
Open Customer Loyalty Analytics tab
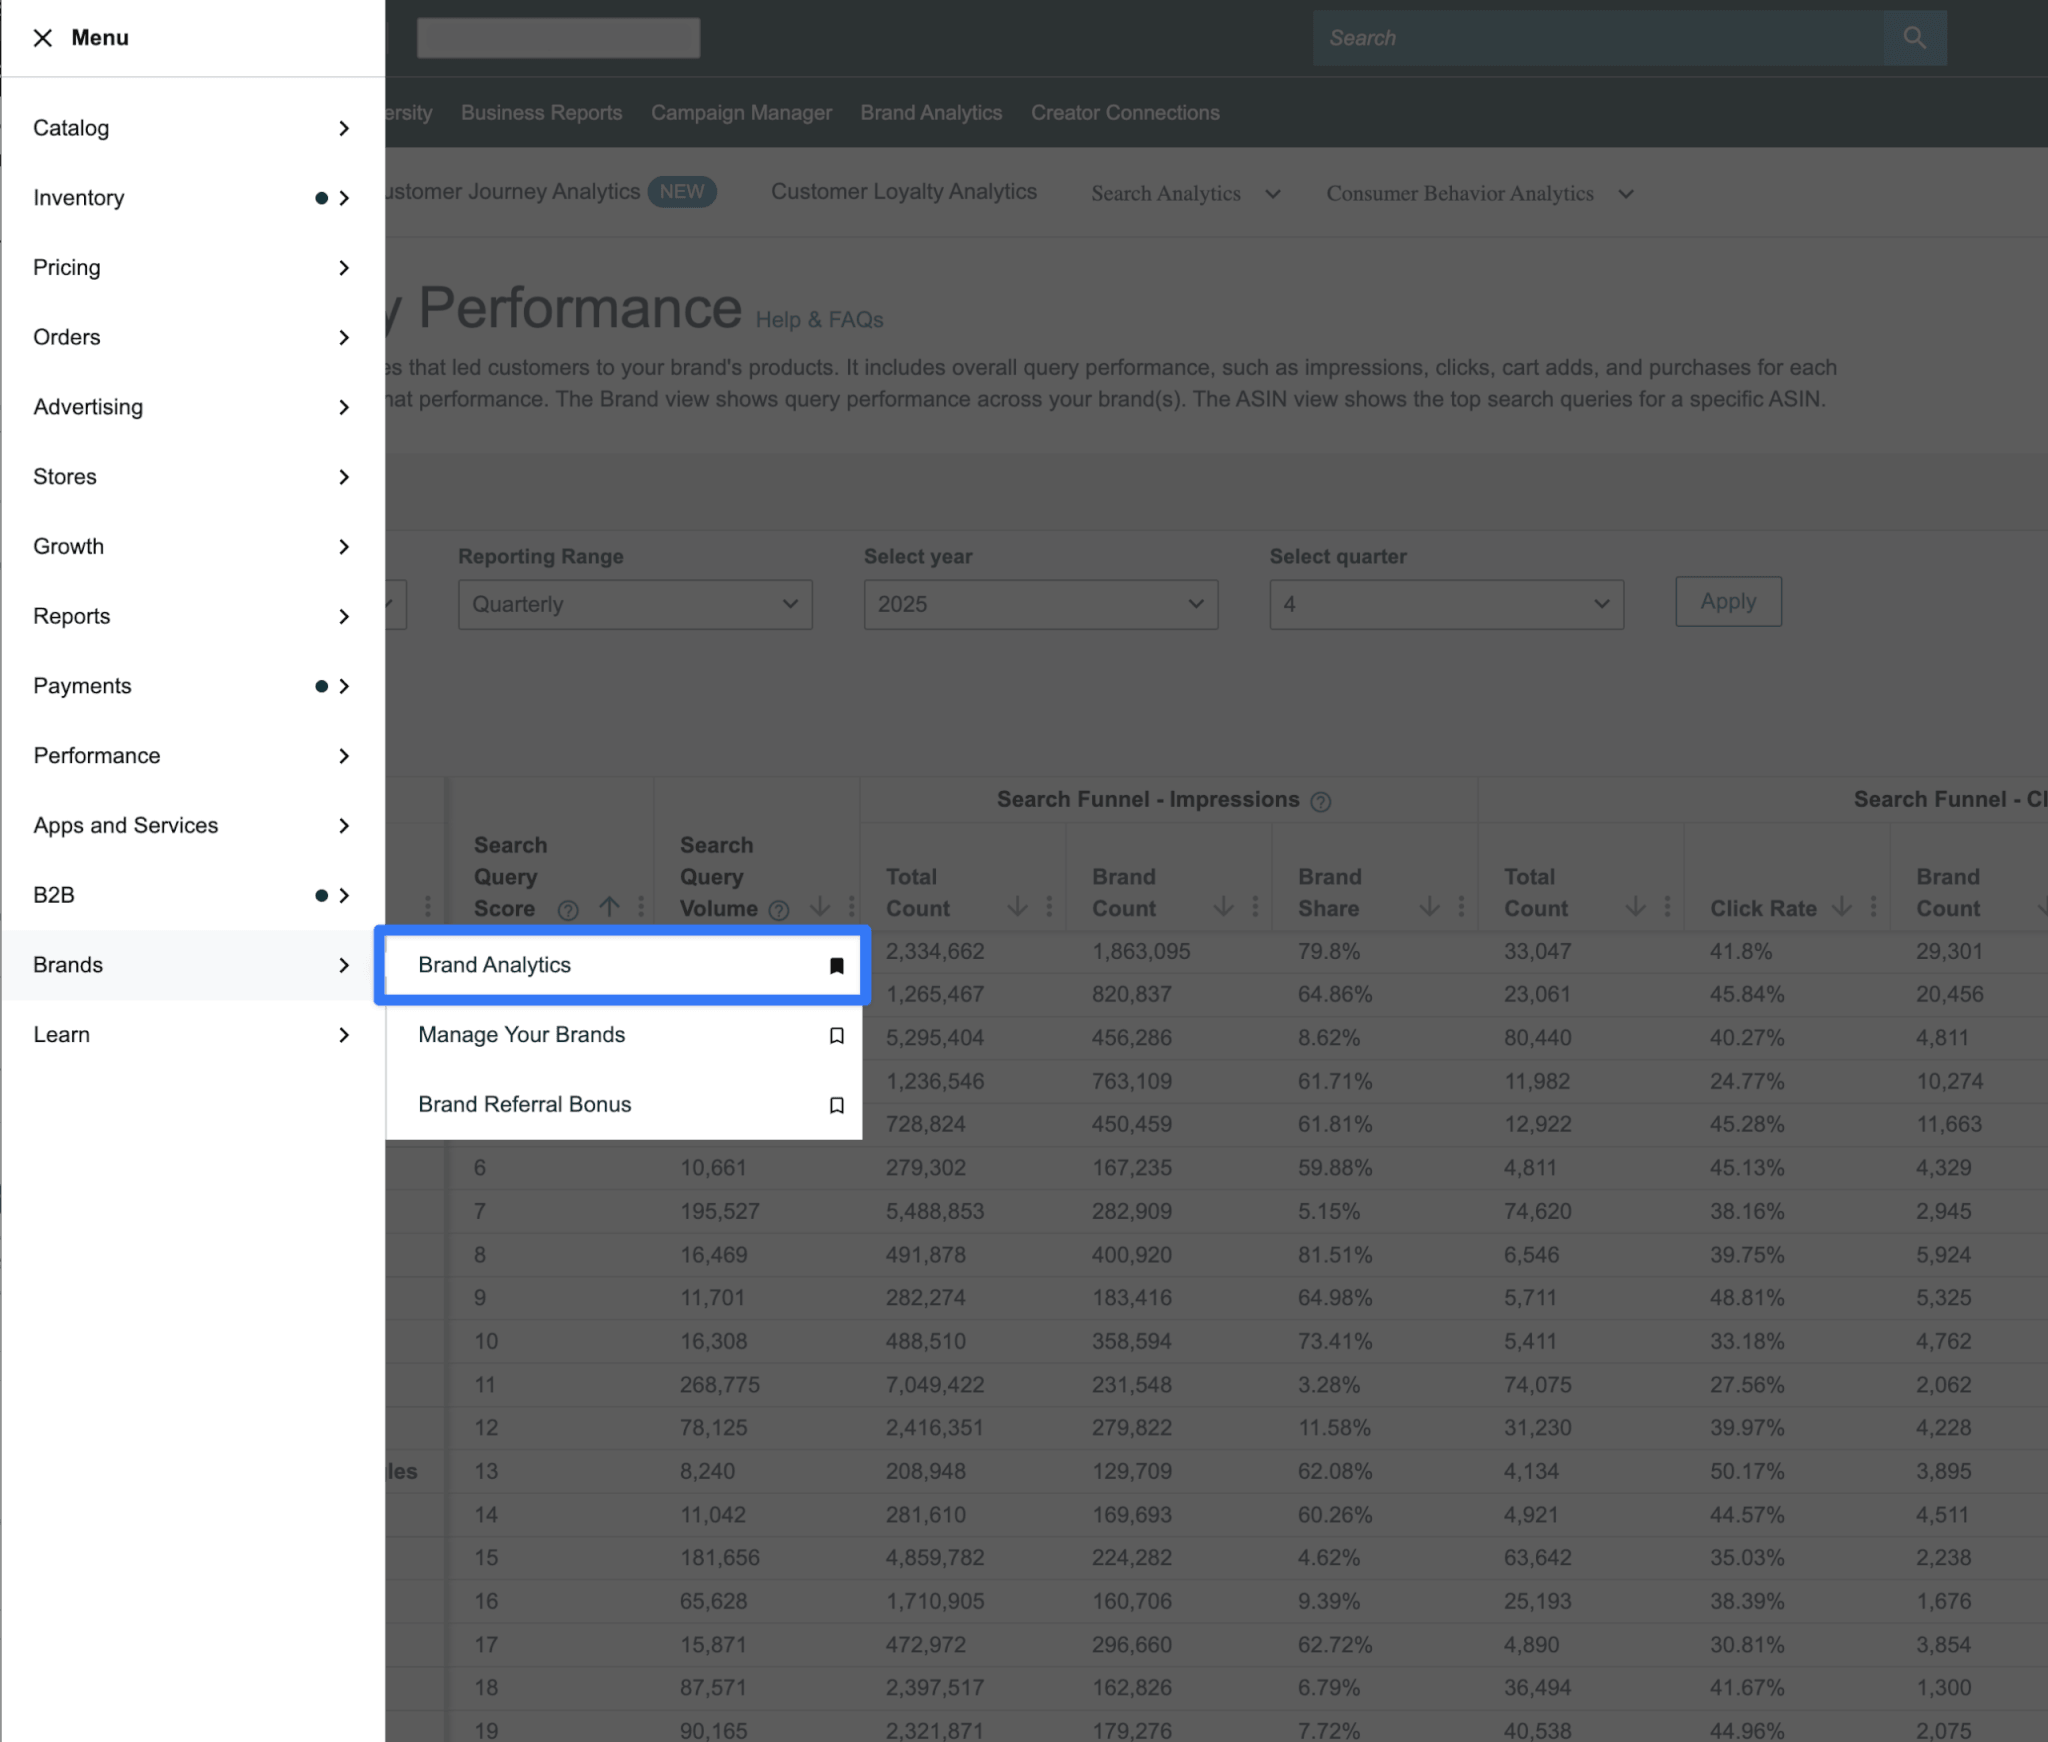click(904, 192)
